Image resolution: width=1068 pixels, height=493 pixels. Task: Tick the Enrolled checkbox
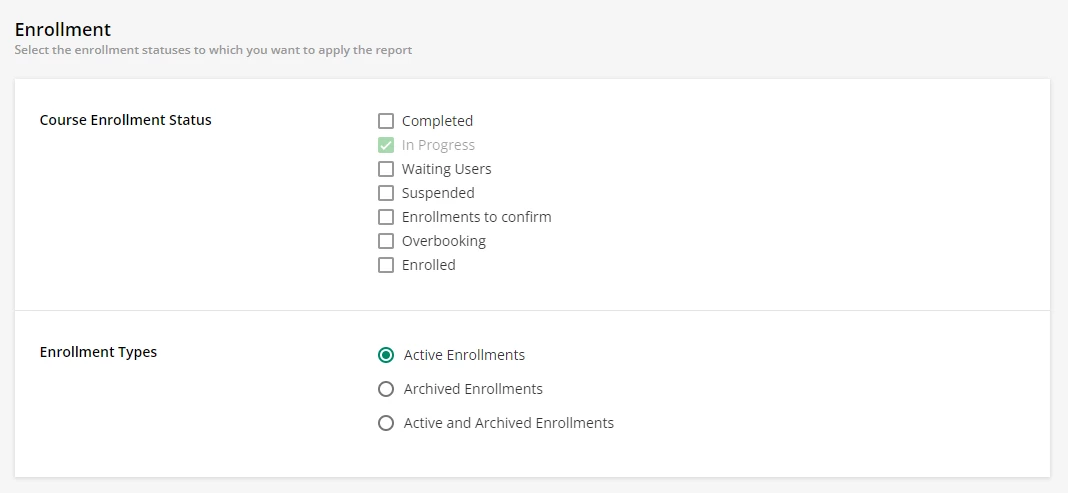click(x=386, y=265)
